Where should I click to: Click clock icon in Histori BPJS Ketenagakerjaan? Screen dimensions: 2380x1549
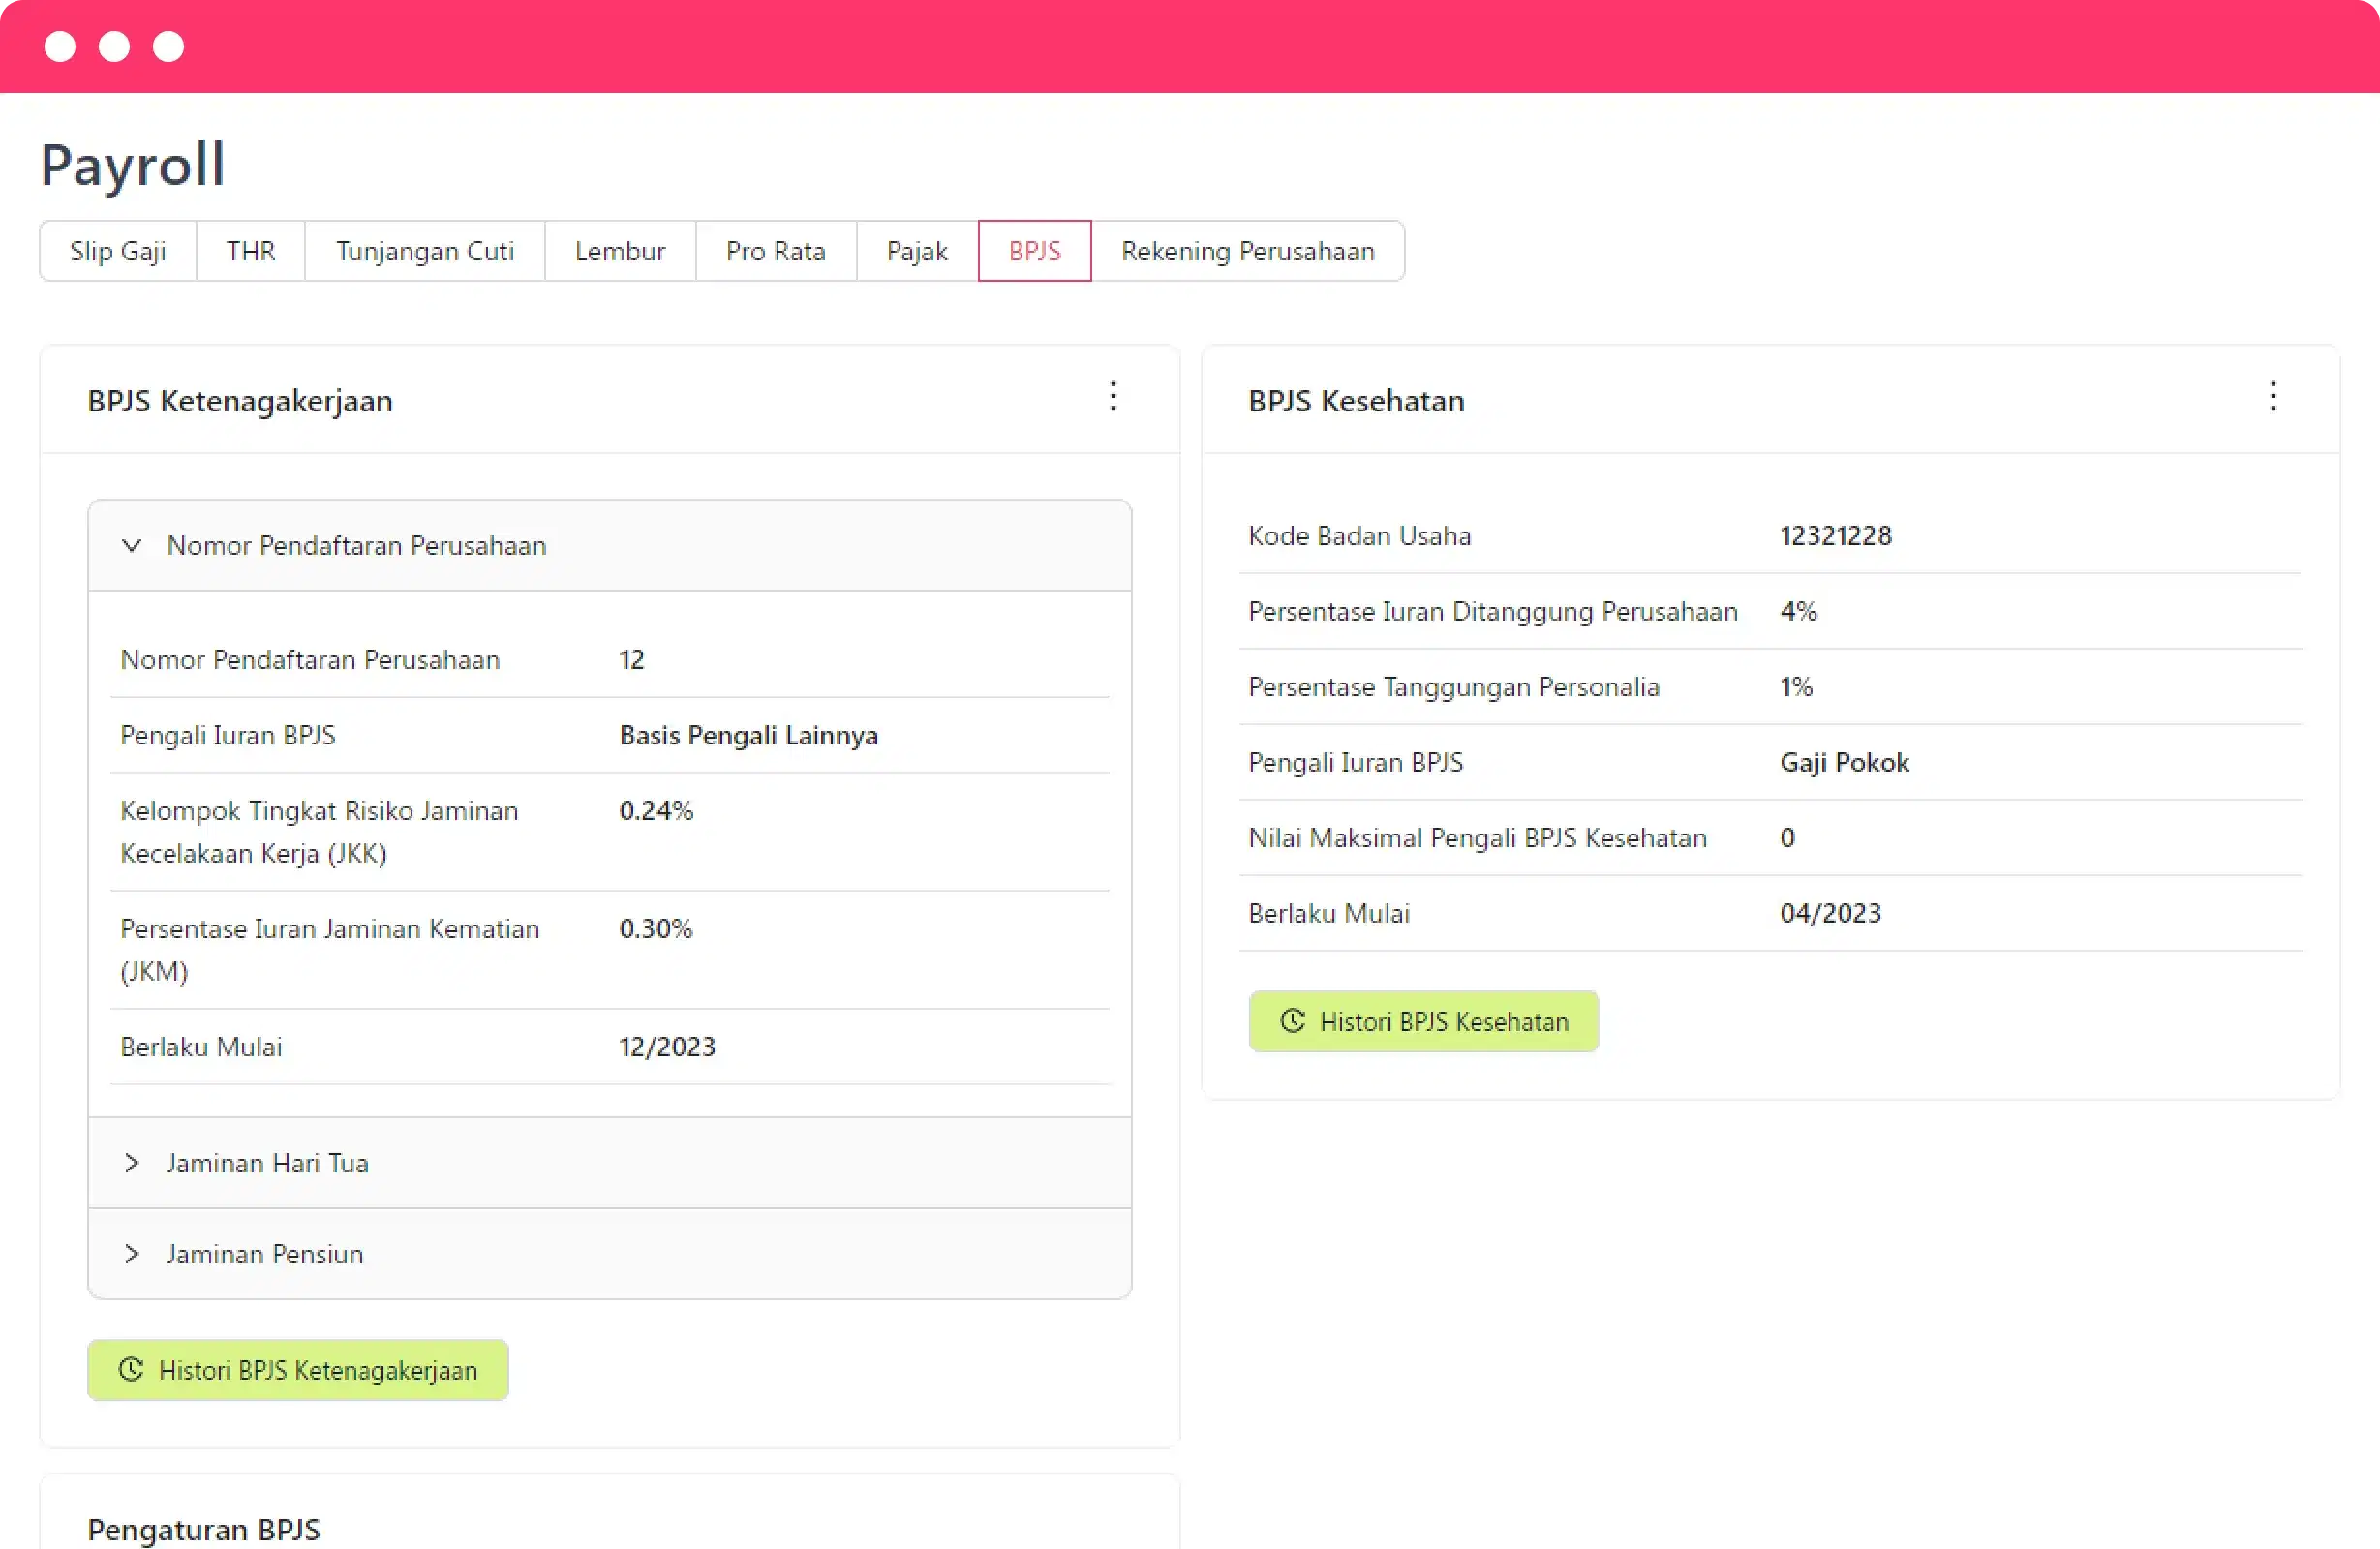click(x=131, y=1369)
